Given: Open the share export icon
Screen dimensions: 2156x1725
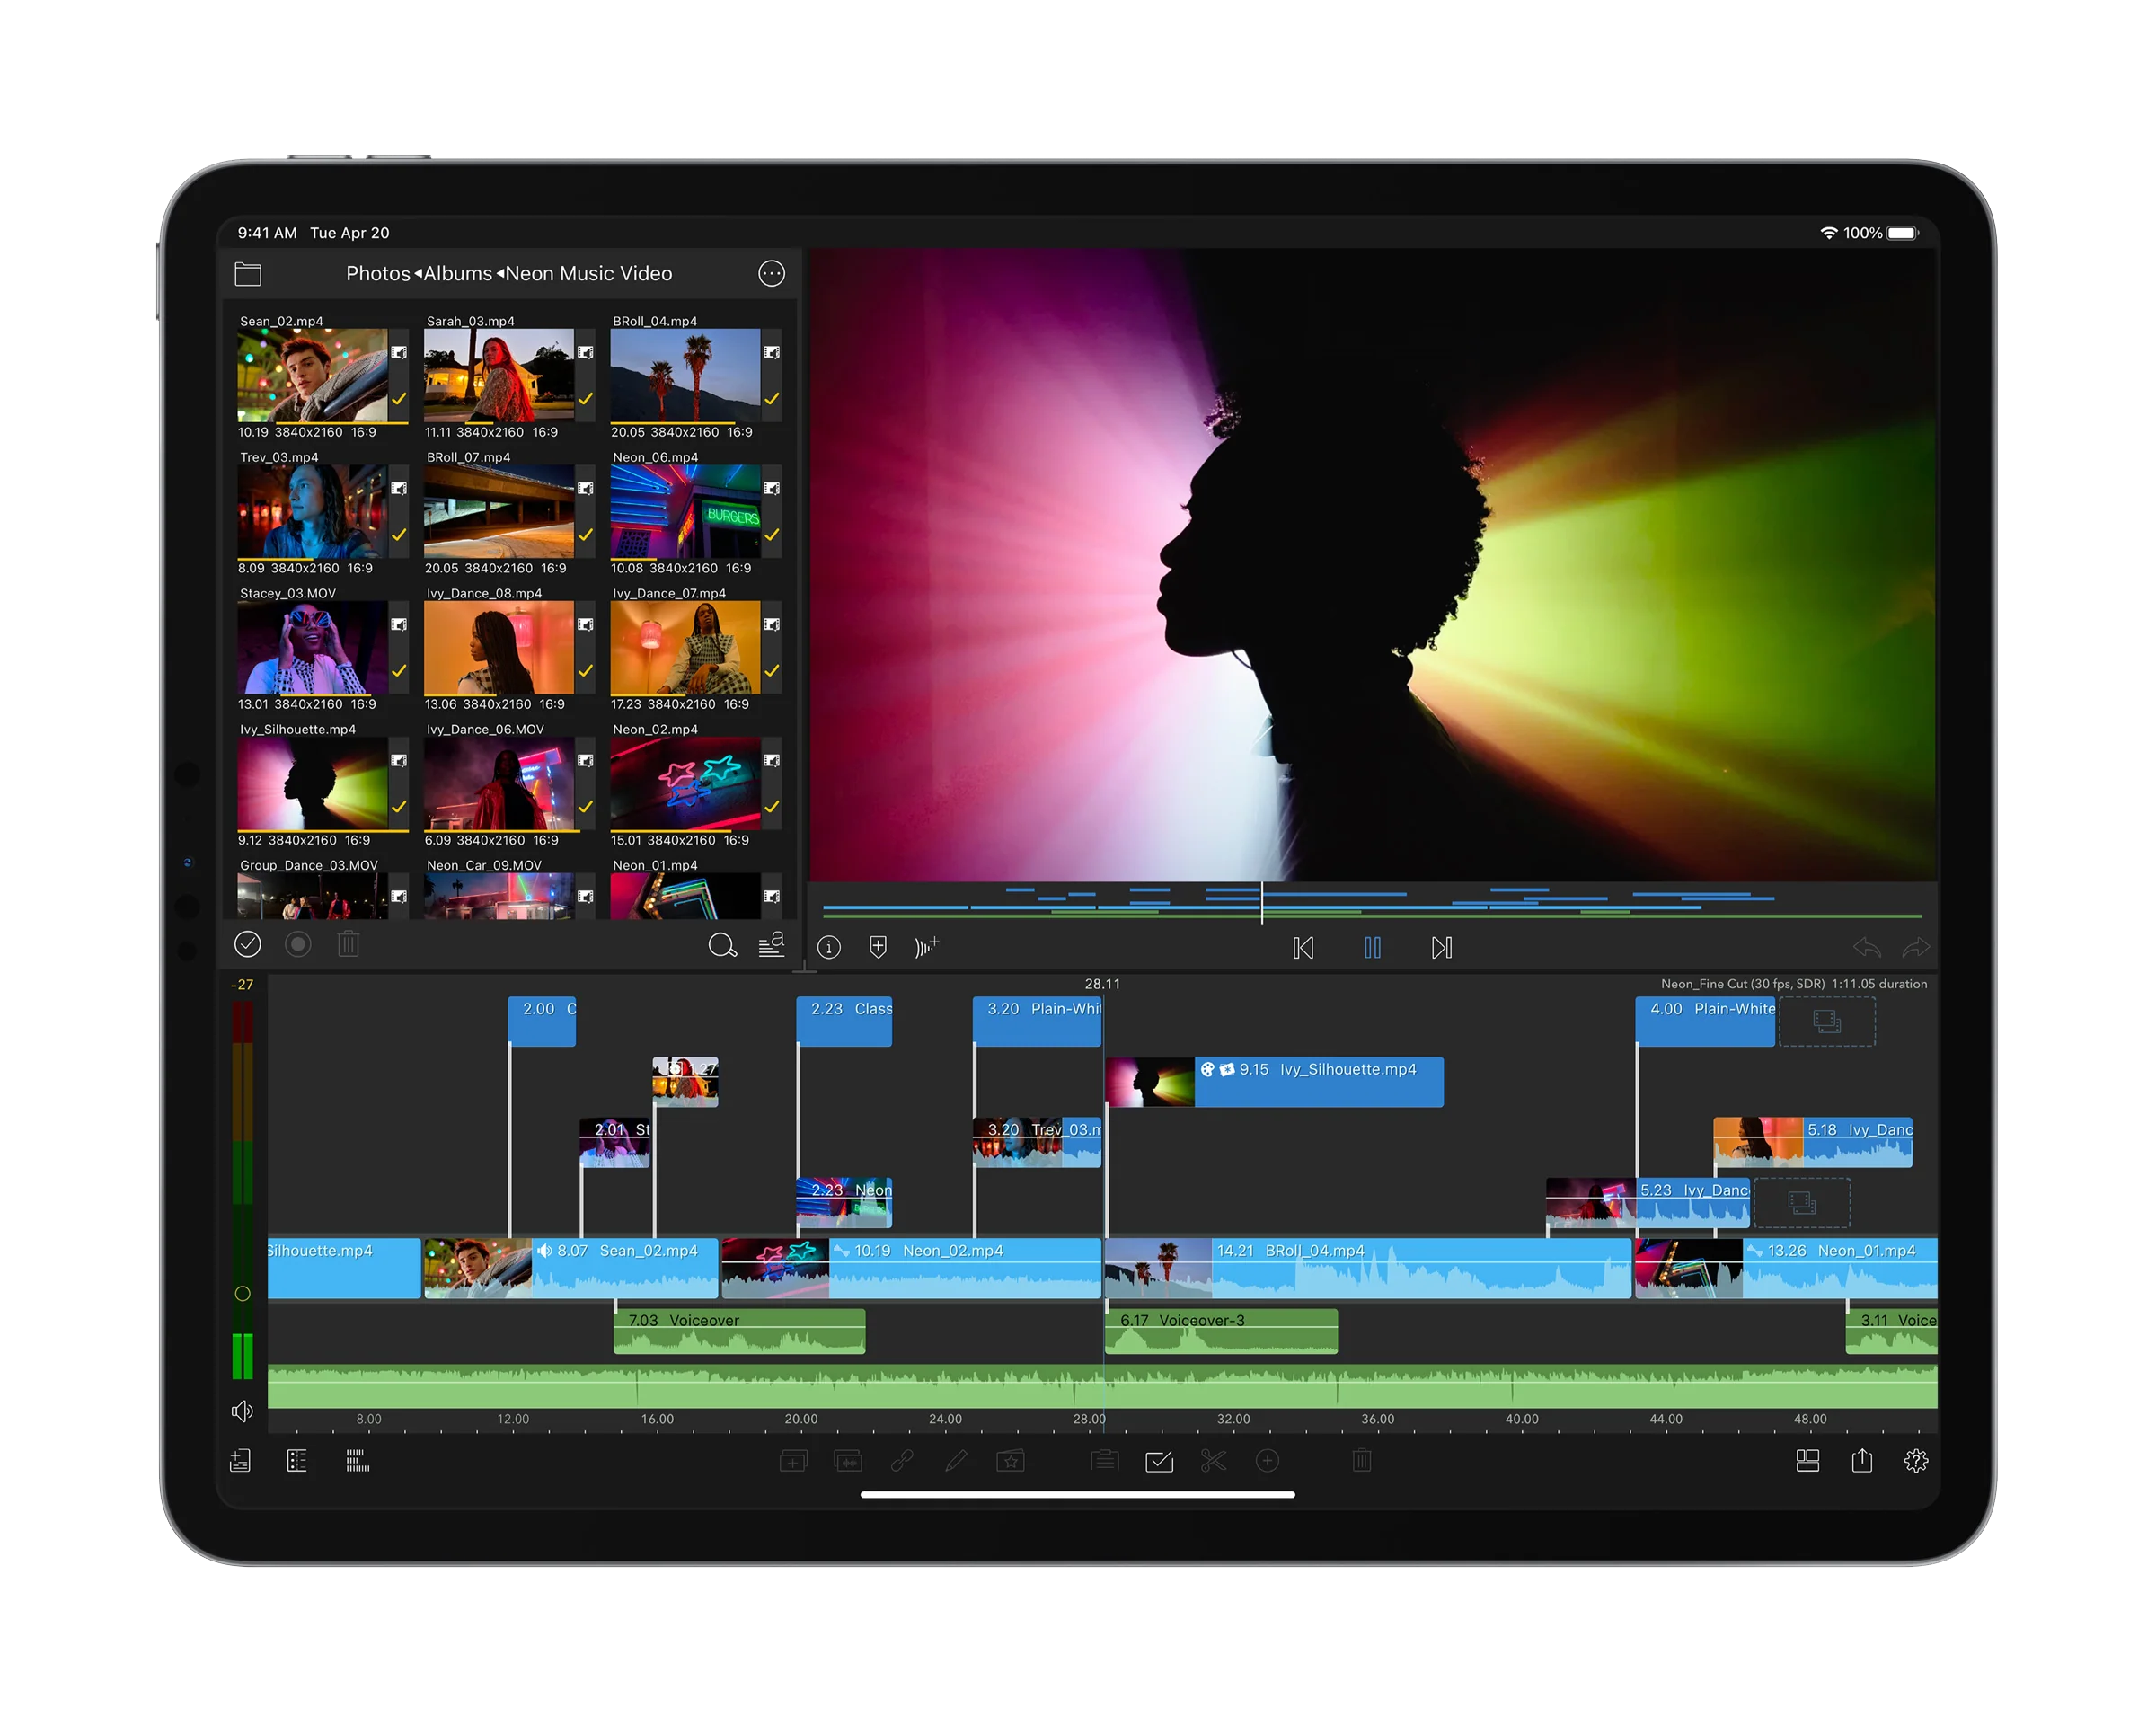Looking at the screenshot, I should (x=1861, y=1461).
